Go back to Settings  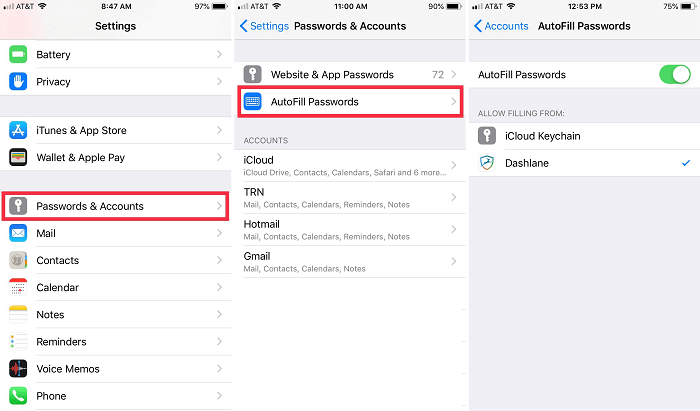[264, 26]
